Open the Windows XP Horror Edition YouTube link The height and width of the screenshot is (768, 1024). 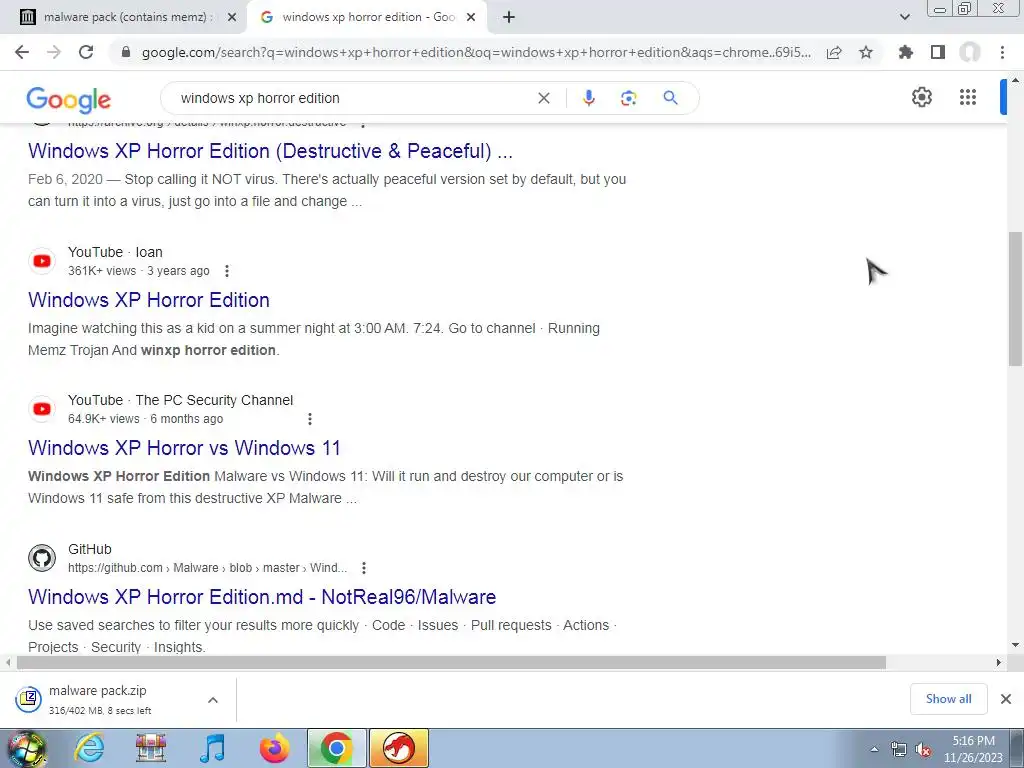click(x=149, y=300)
